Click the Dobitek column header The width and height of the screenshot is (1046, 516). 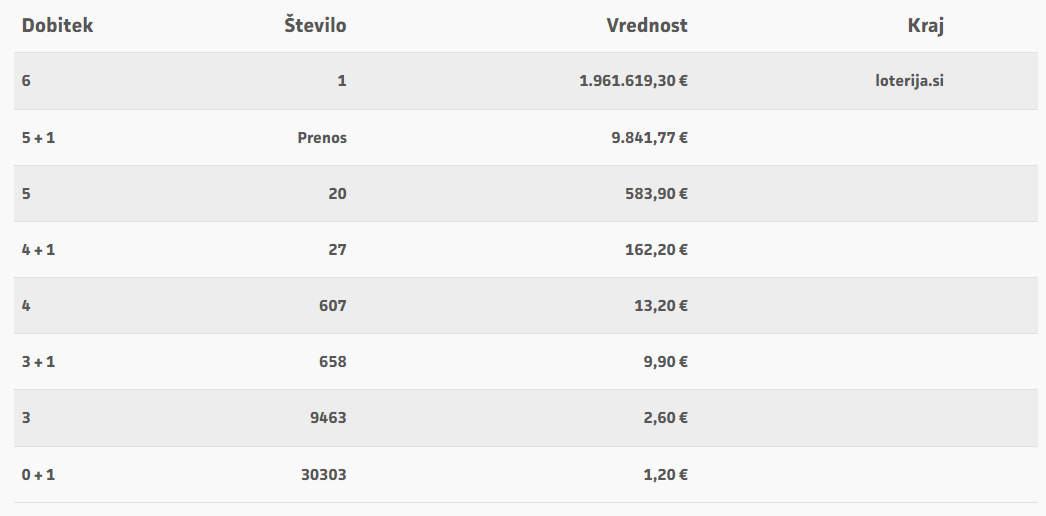pos(57,25)
